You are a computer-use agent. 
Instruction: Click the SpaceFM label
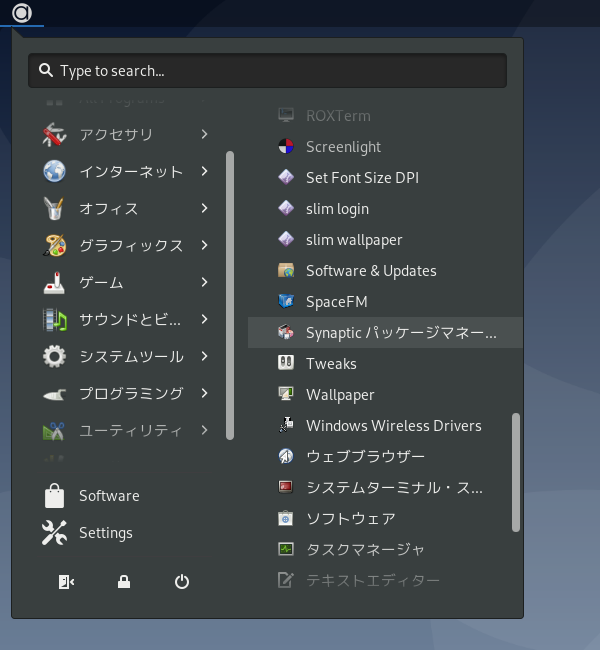pyautogui.click(x=337, y=302)
